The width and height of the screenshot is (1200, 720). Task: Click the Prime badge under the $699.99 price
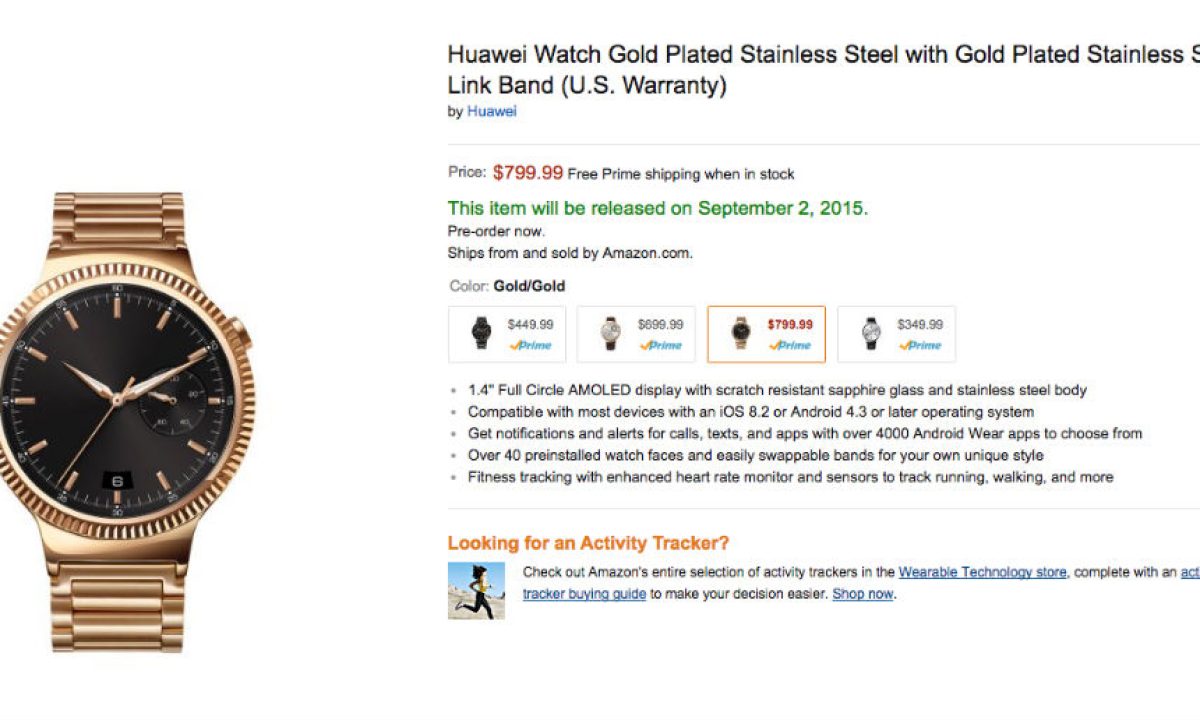click(660, 345)
